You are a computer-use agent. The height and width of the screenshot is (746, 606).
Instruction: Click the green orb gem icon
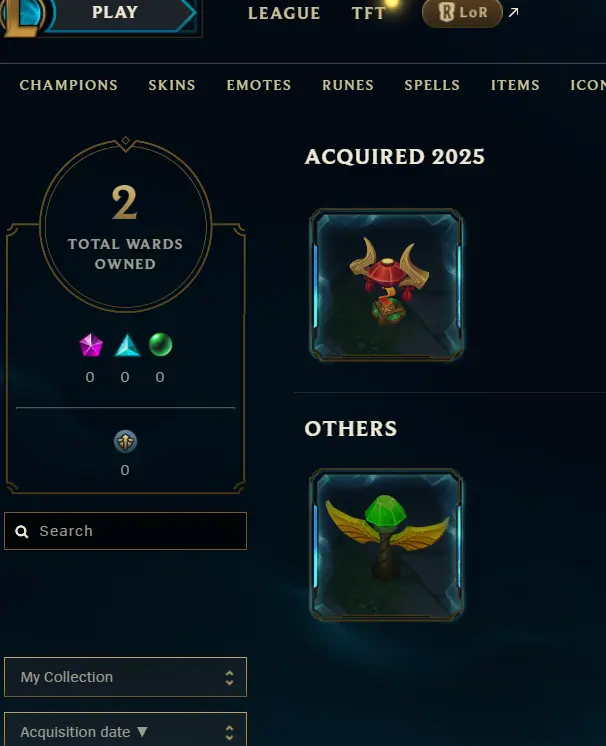(160, 344)
